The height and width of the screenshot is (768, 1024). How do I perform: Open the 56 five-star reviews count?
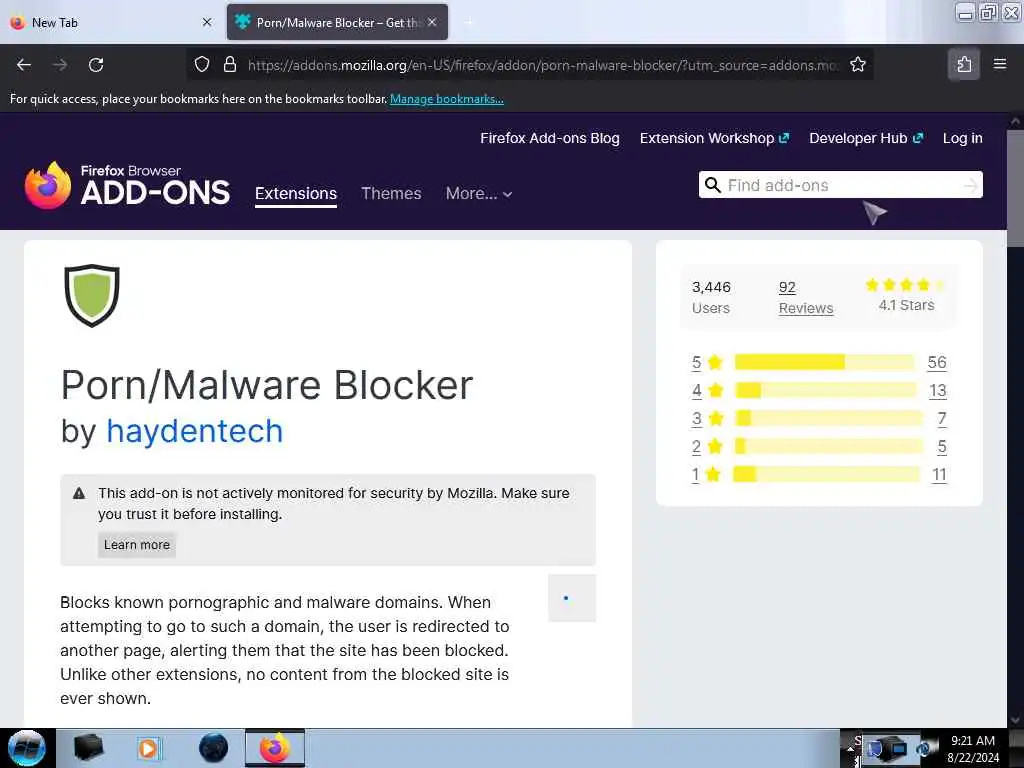[937, 362]
